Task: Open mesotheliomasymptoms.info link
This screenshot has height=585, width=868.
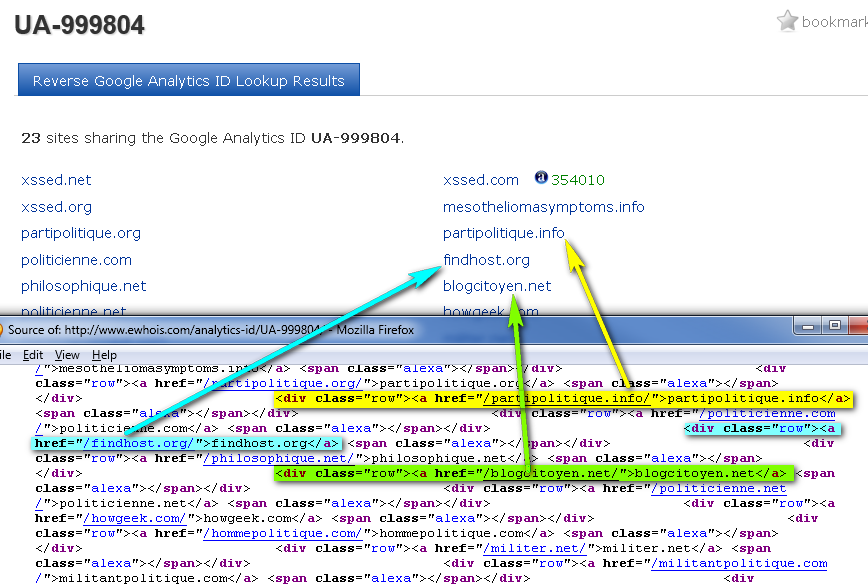Action: tap(544, 207)
